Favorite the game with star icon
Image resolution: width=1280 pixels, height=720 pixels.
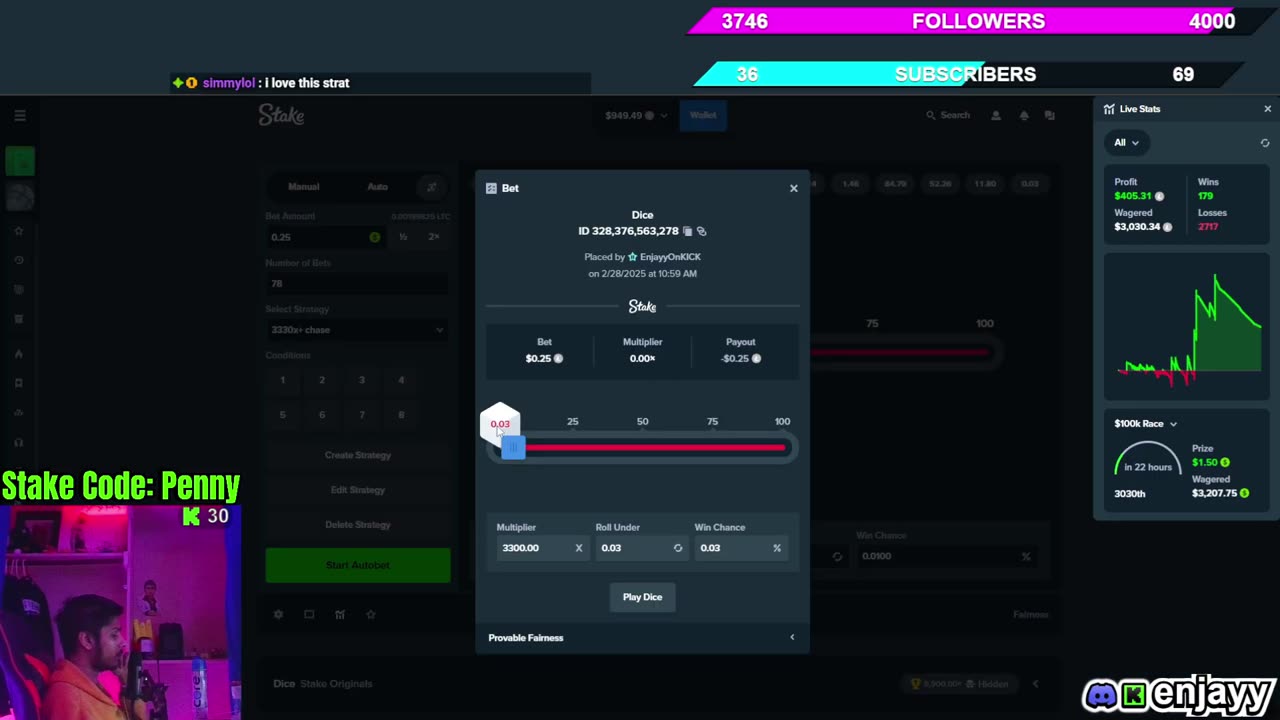coord(371,614)
